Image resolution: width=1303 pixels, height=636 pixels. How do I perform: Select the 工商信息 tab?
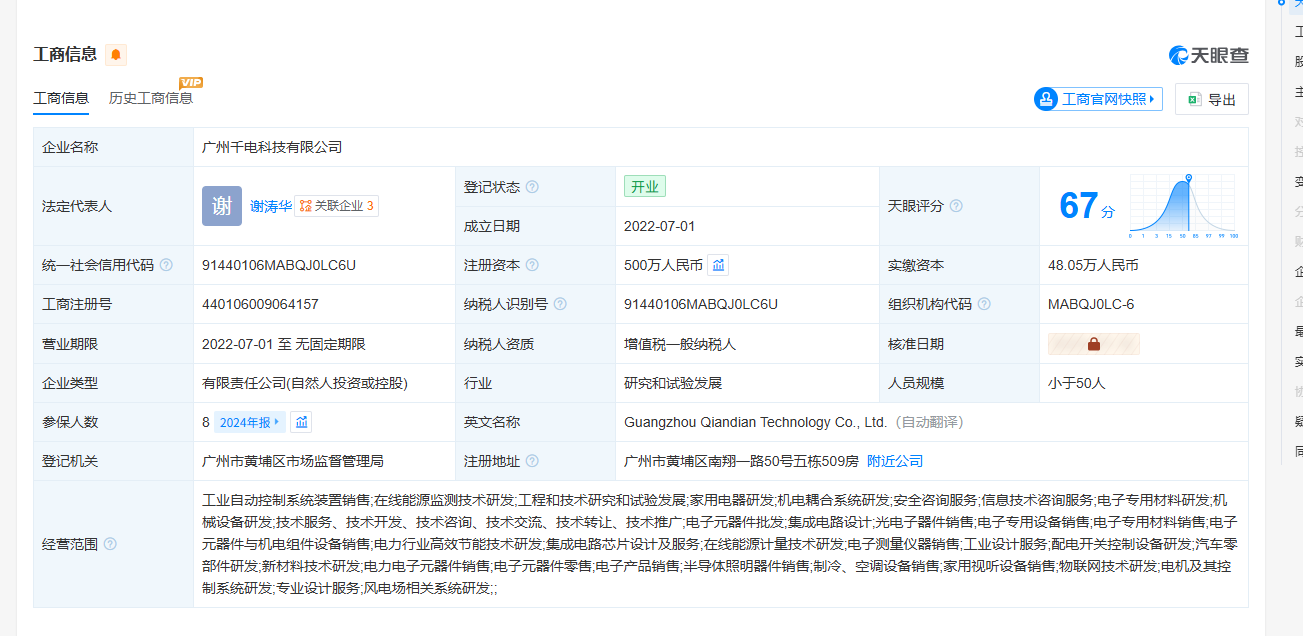point(61,98)
